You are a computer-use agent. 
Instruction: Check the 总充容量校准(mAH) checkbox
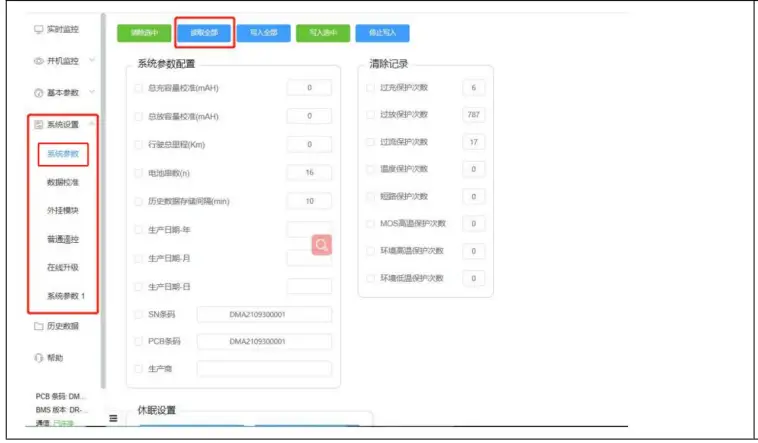click(x=138, y=88)
